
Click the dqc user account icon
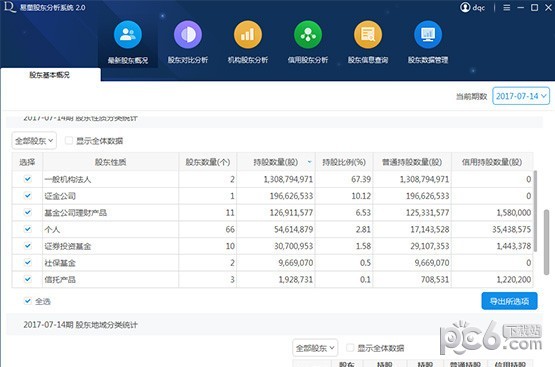point(465,7)
